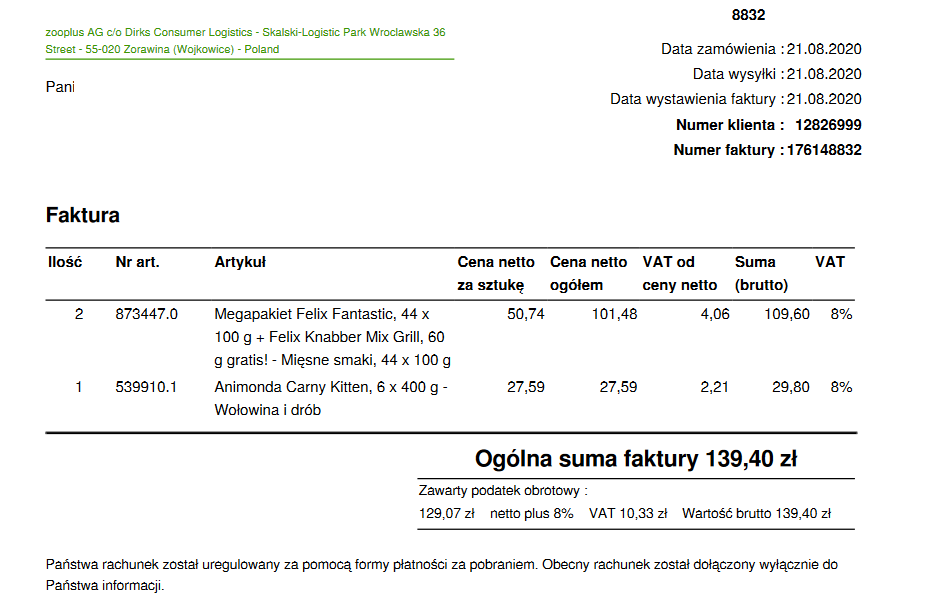Select the 'Pani' salutation text

(x=60, y=87)
